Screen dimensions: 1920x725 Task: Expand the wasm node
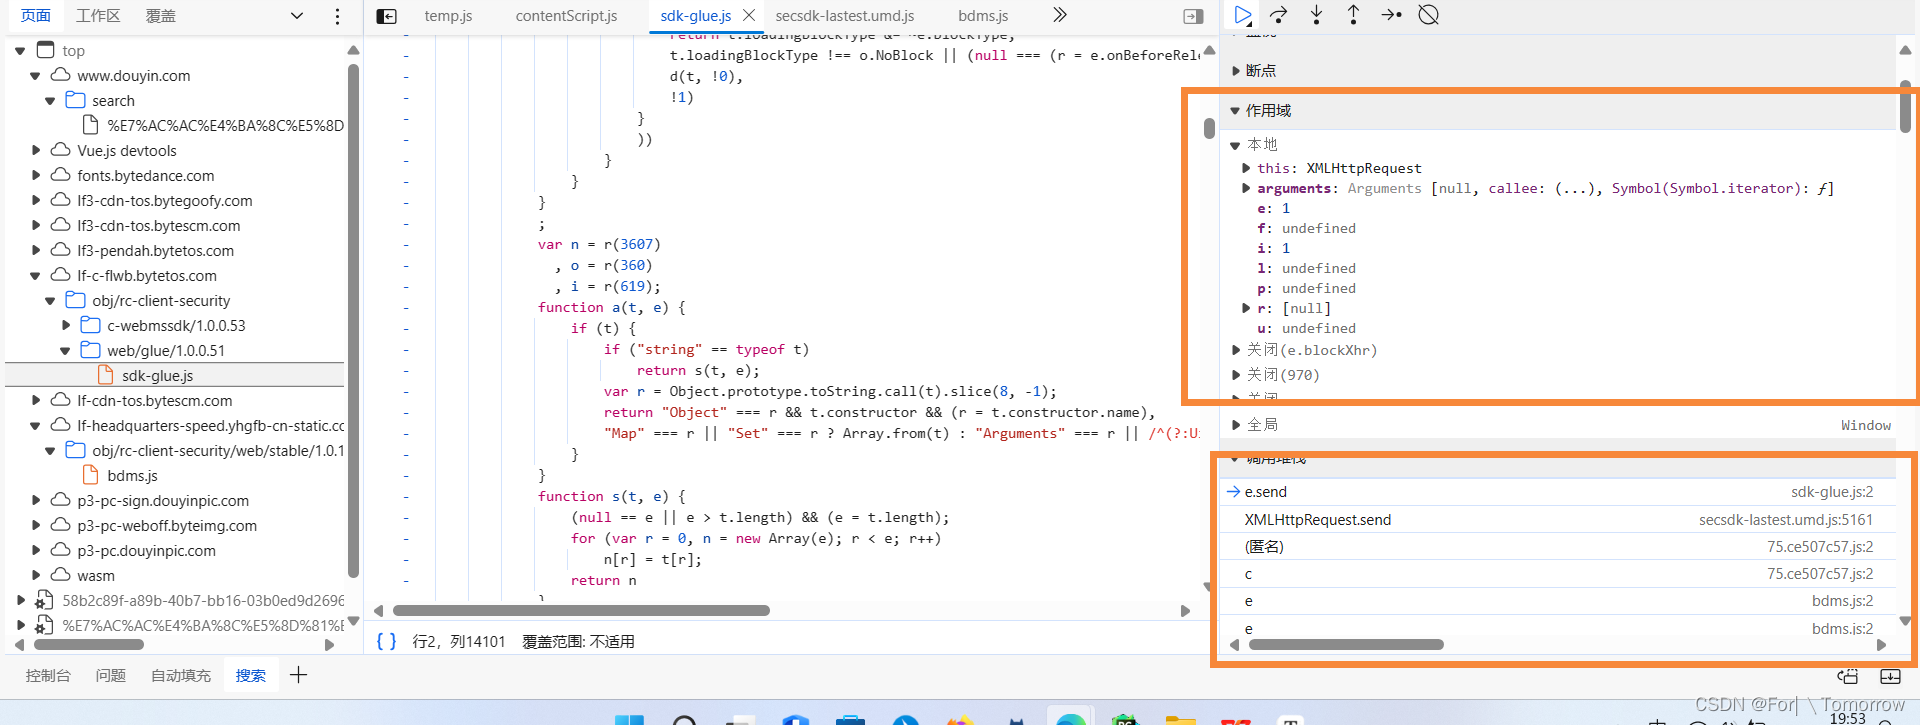click(x=35, y=576)
